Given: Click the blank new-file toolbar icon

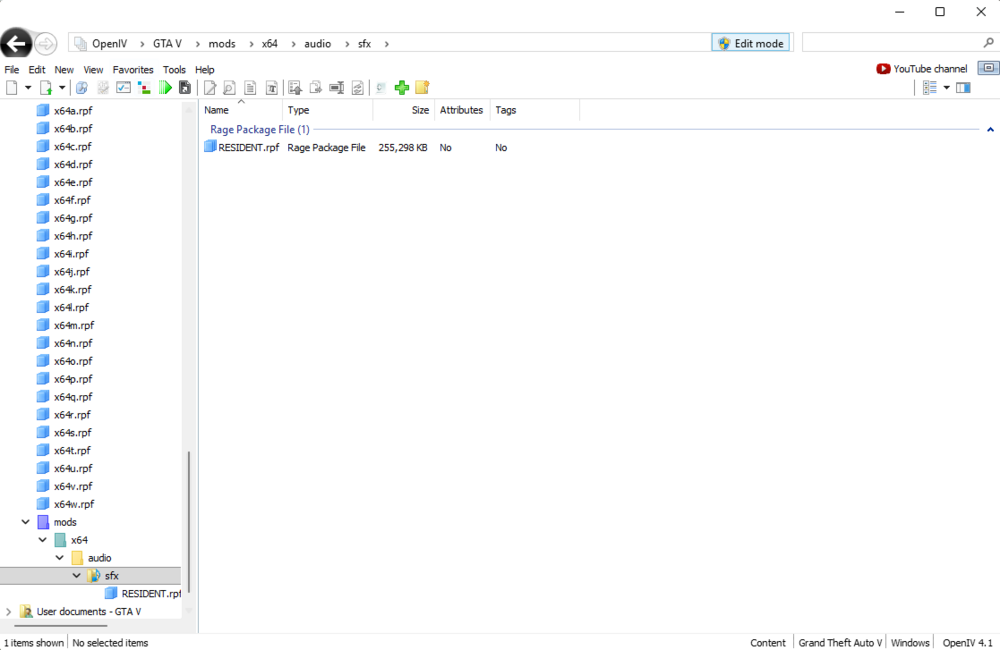Looking at the screenshot, I should pos(11,87).
